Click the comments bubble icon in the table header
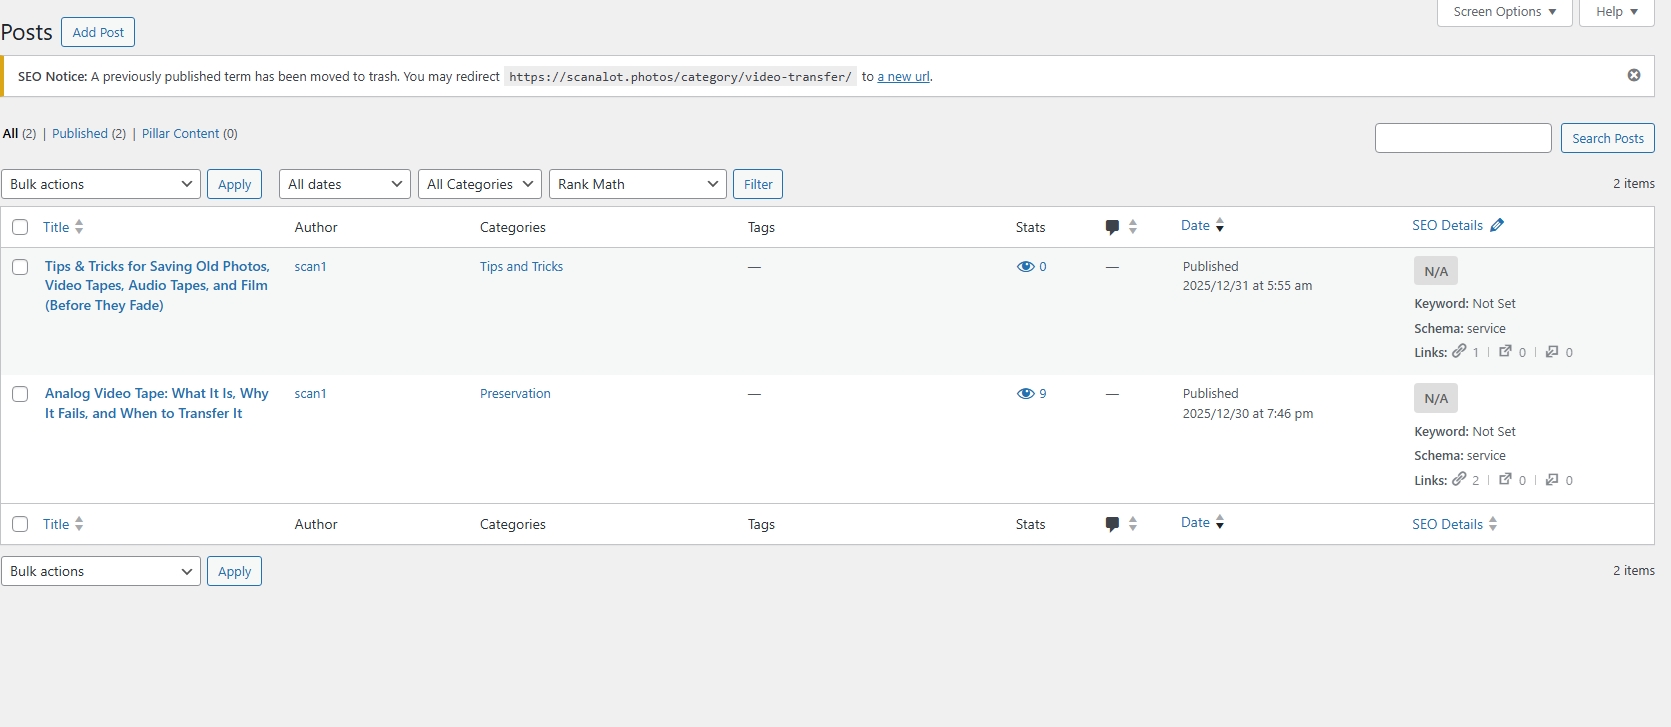This screenshot has width=1671, height=727. tap(1112, 227)
